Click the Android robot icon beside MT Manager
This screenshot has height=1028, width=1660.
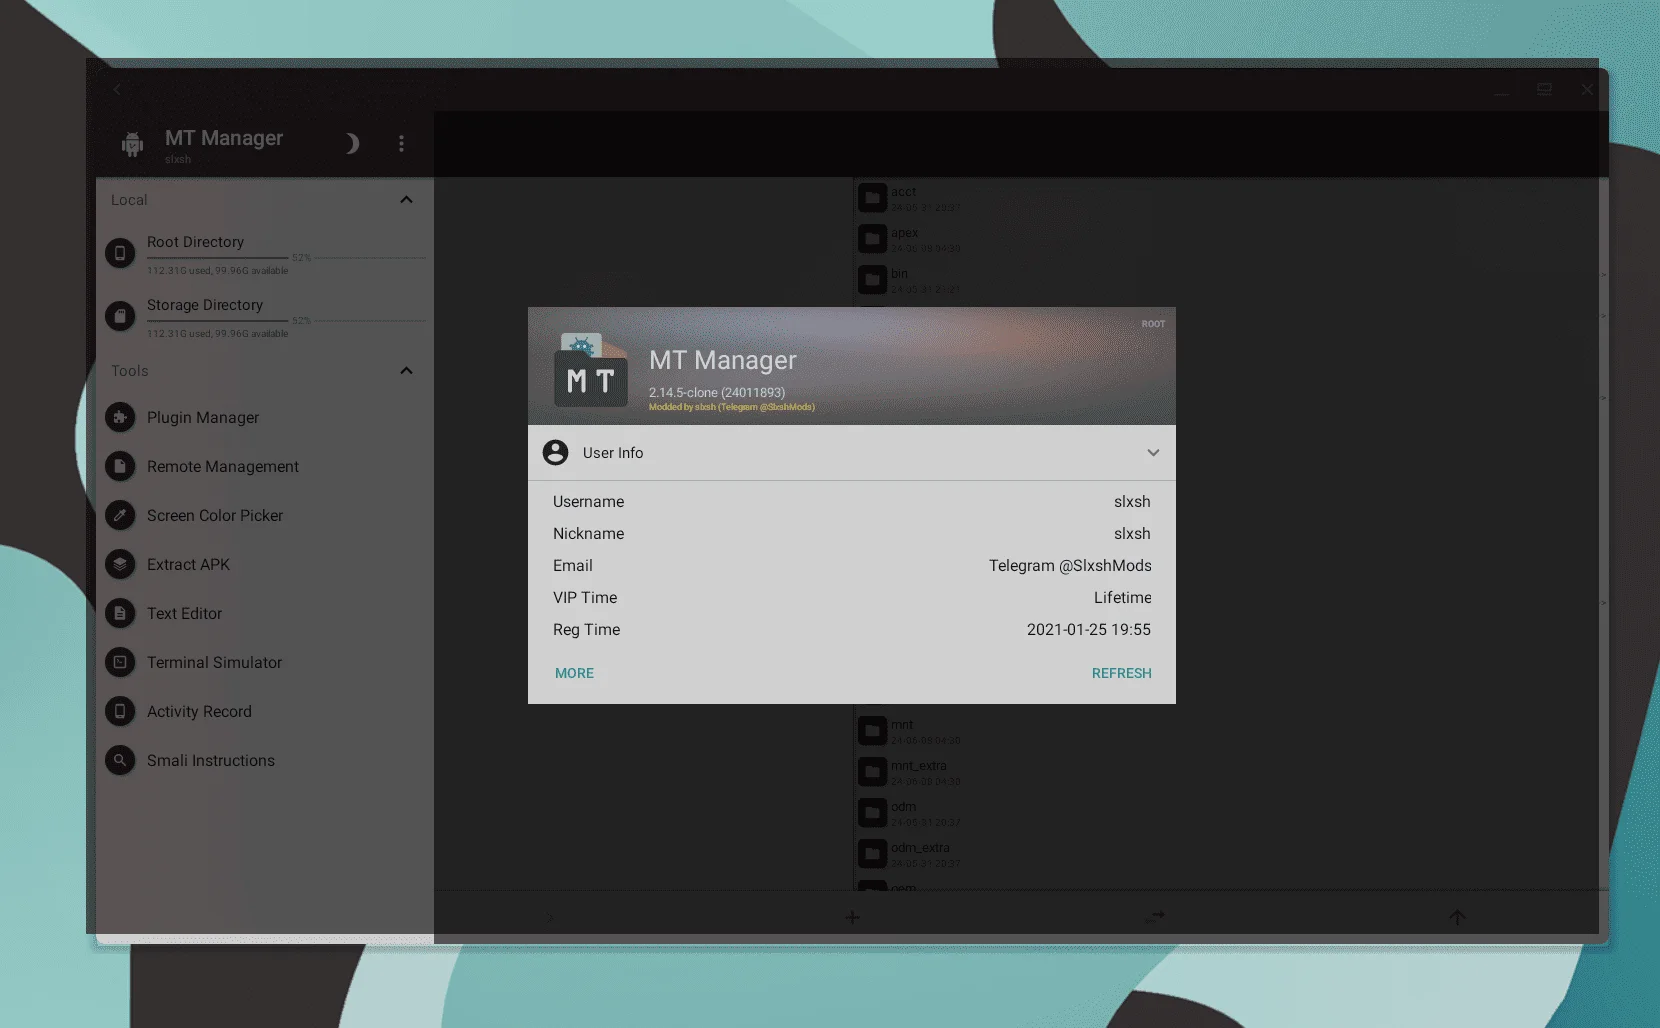132,144
